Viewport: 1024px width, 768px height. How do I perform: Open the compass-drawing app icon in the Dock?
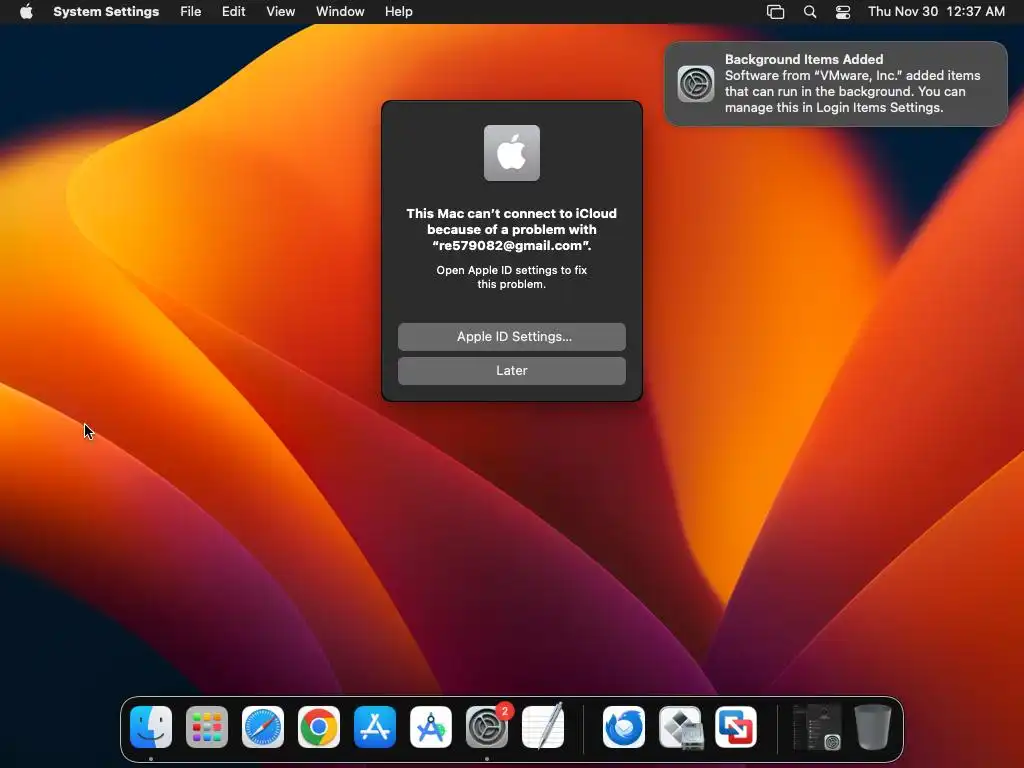(x=430, y=727)
